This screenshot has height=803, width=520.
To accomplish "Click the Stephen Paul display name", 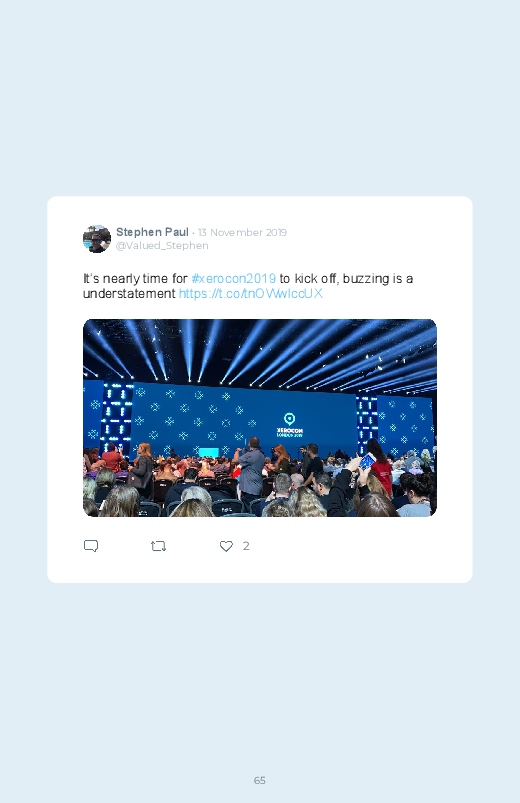I will (152, 232).
